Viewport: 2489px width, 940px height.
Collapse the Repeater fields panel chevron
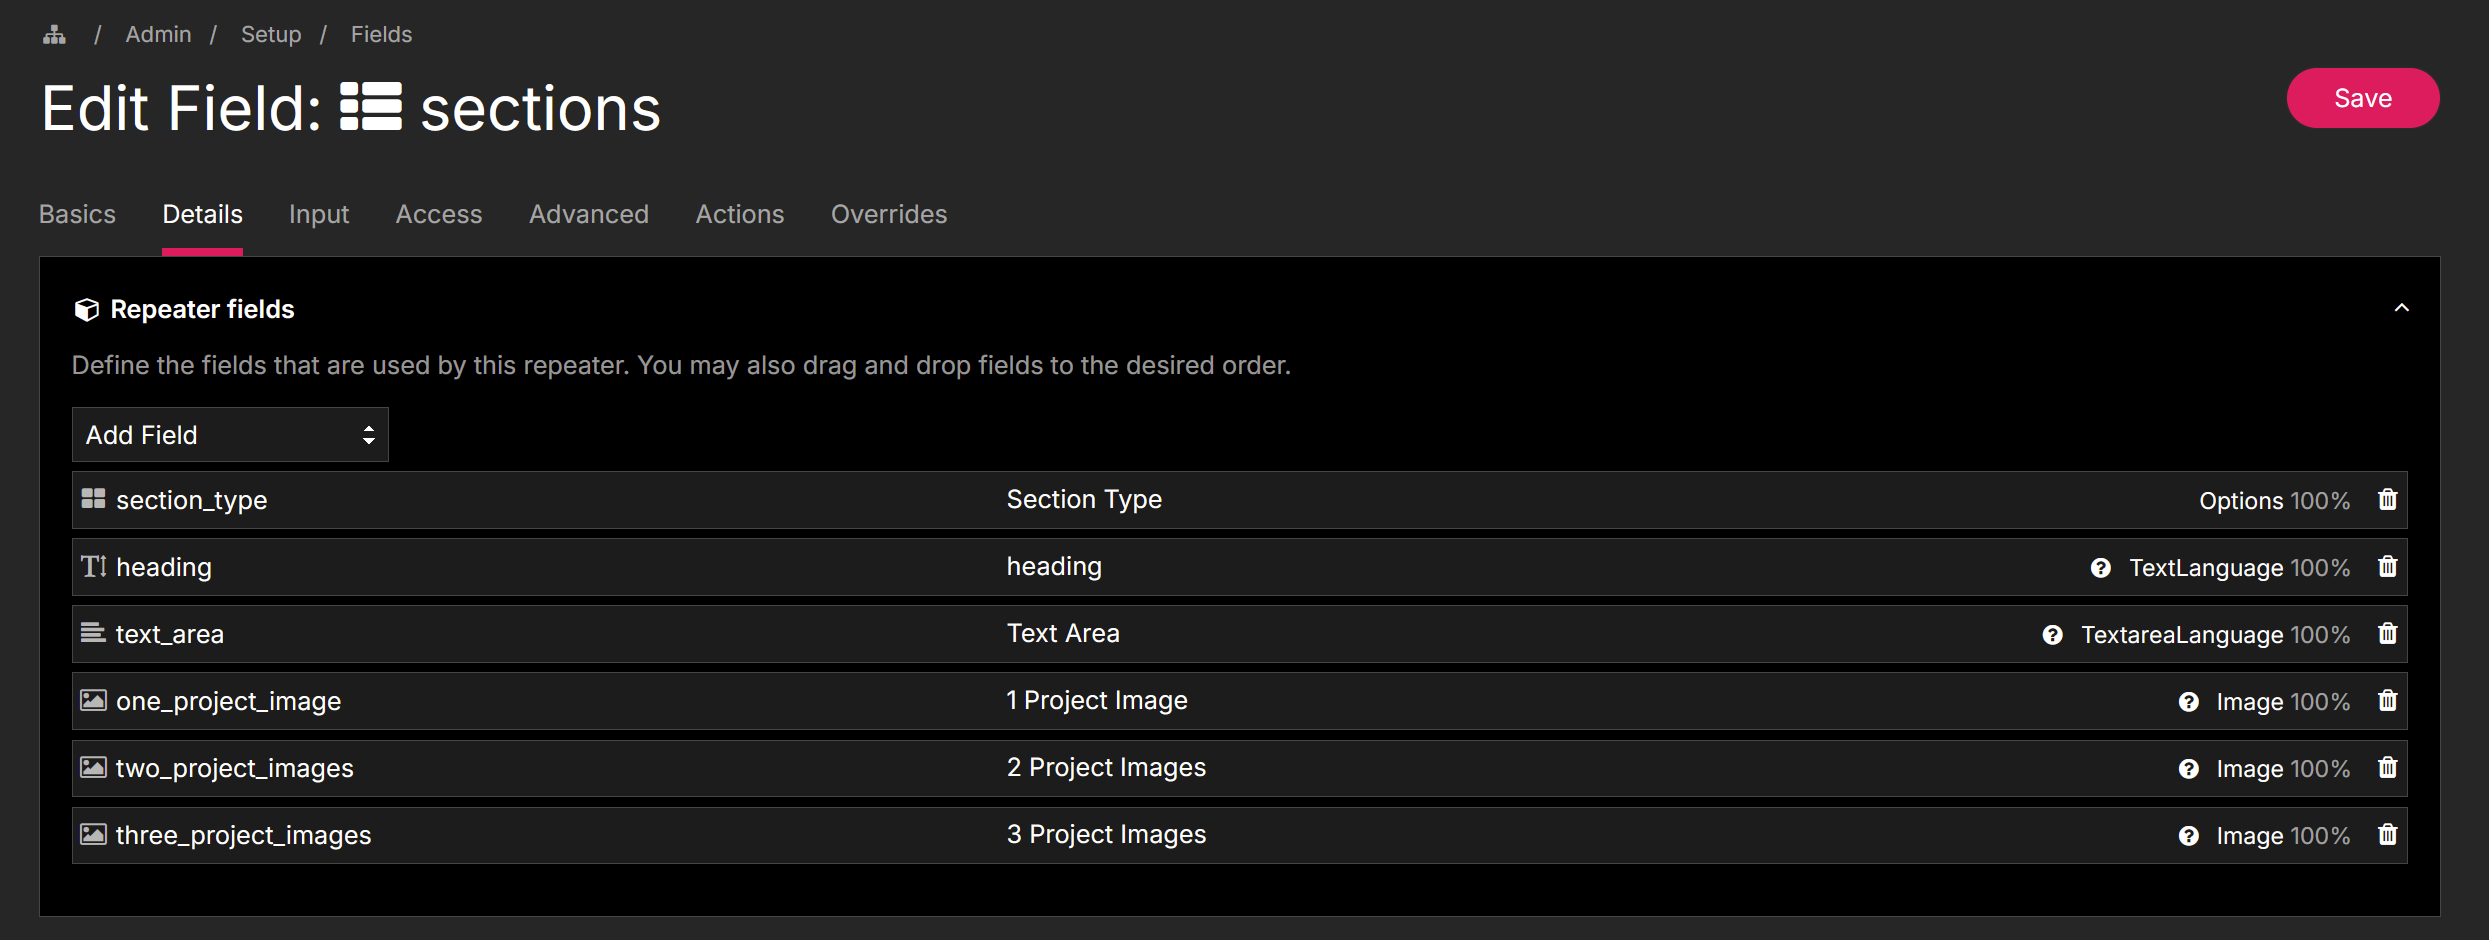2401,309
